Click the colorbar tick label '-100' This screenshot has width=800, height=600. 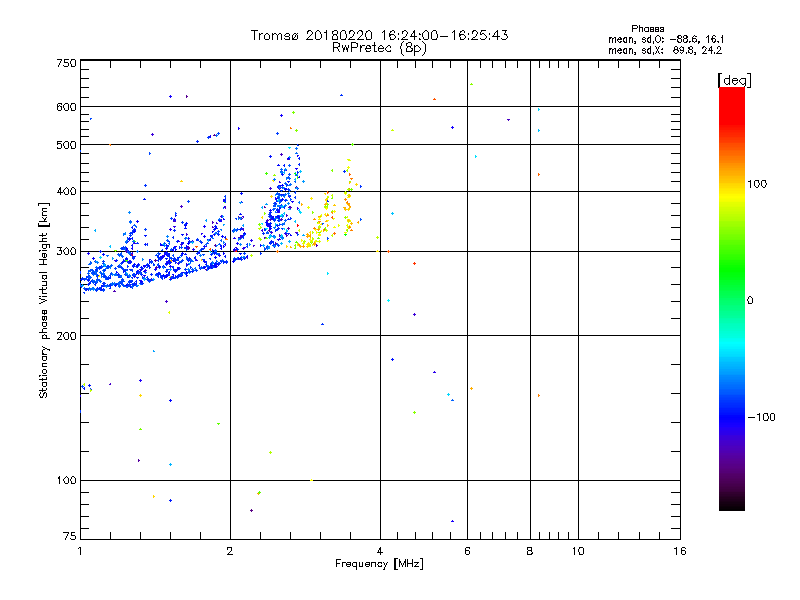tap(761, 417)
